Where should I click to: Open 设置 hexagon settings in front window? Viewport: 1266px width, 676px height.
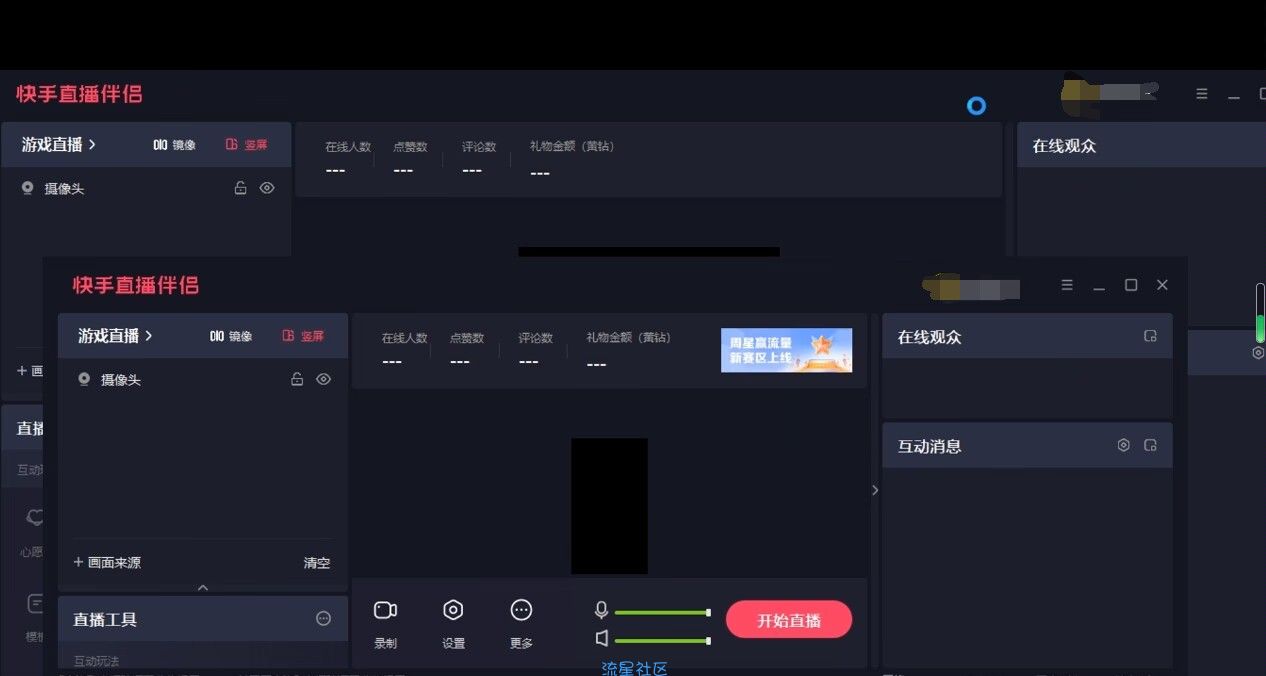pyautogui.click(x=453, y=610)
